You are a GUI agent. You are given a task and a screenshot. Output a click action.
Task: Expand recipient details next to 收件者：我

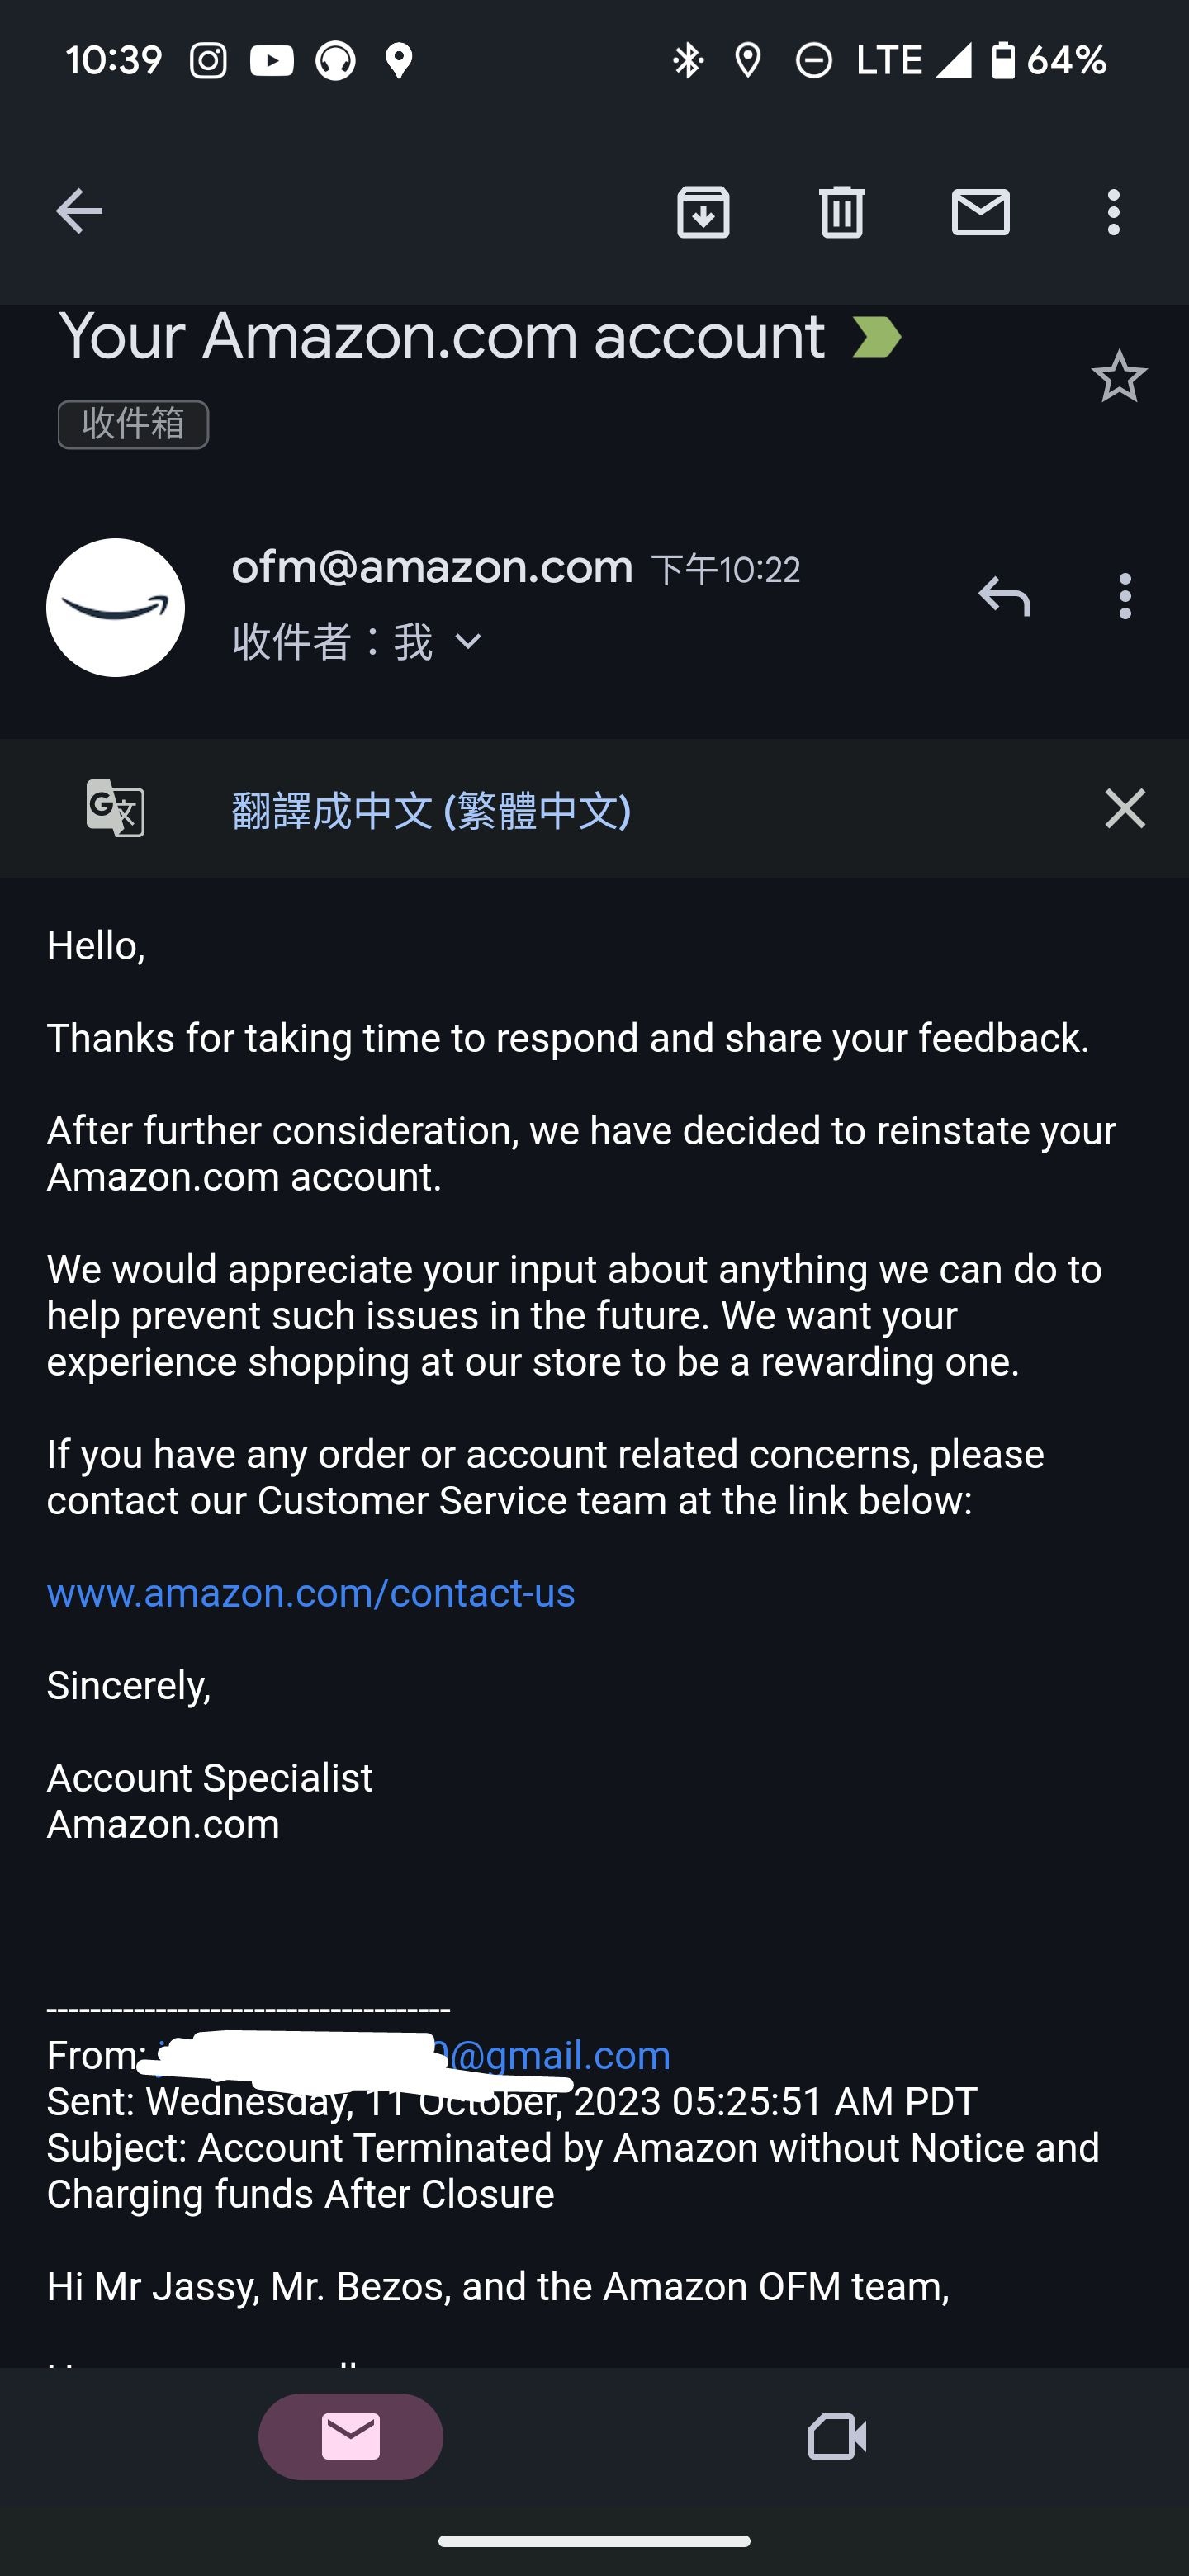tap(468, 641)
